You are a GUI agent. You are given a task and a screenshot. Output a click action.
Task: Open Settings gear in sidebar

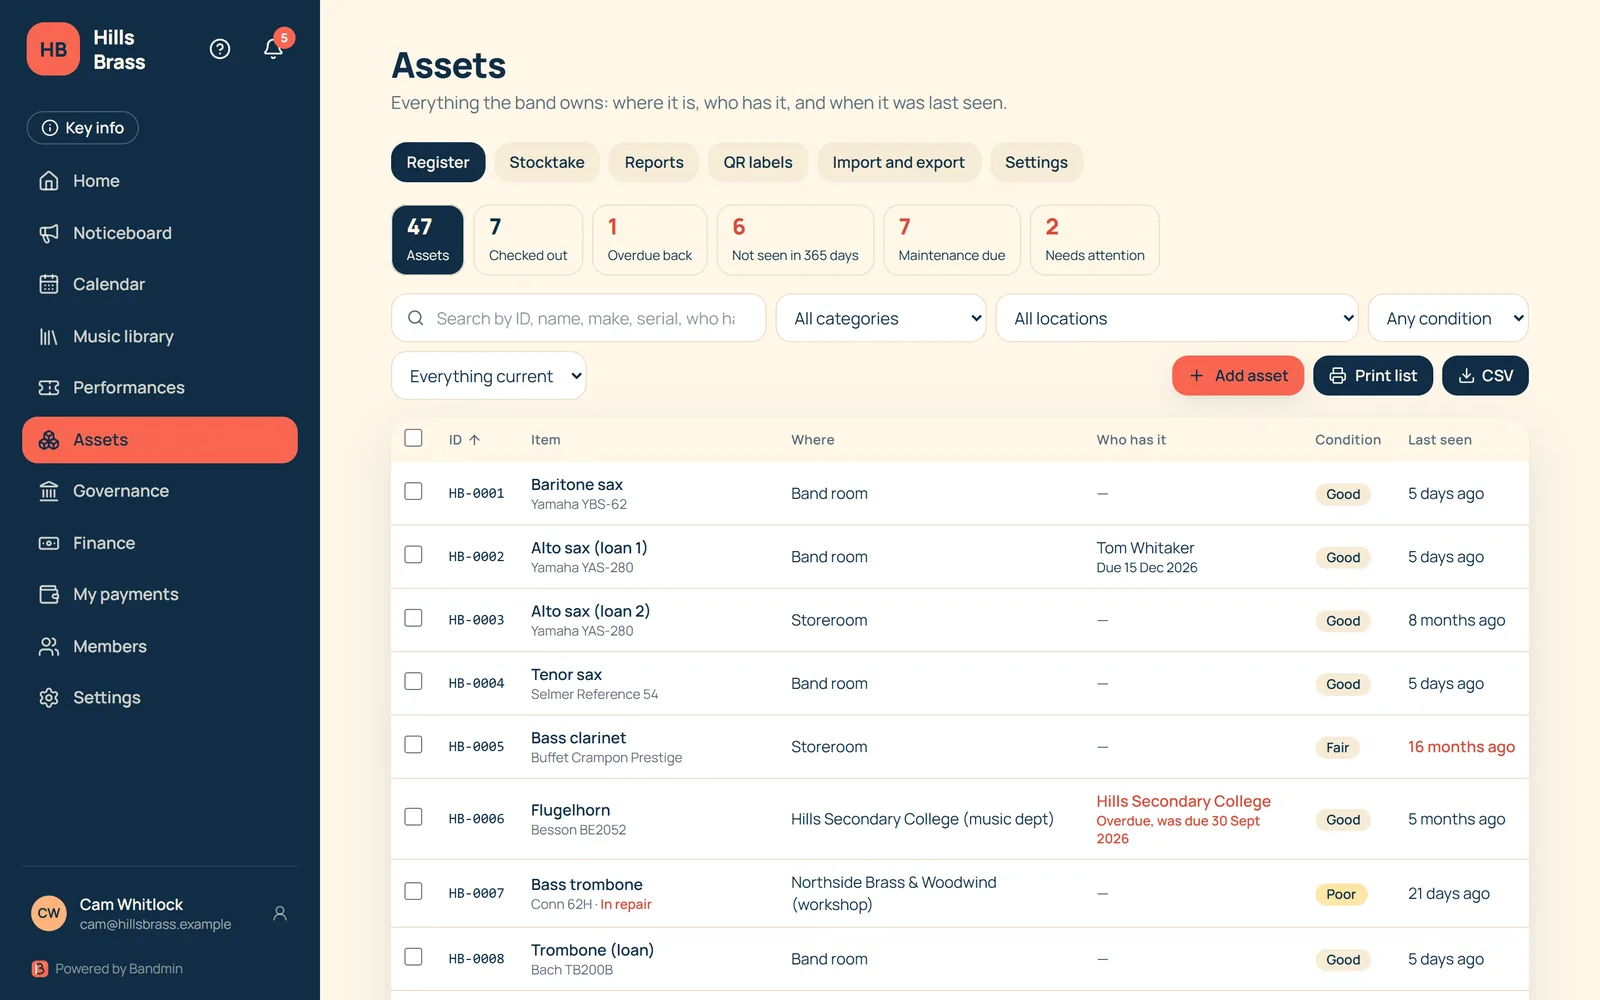[160, 697]
